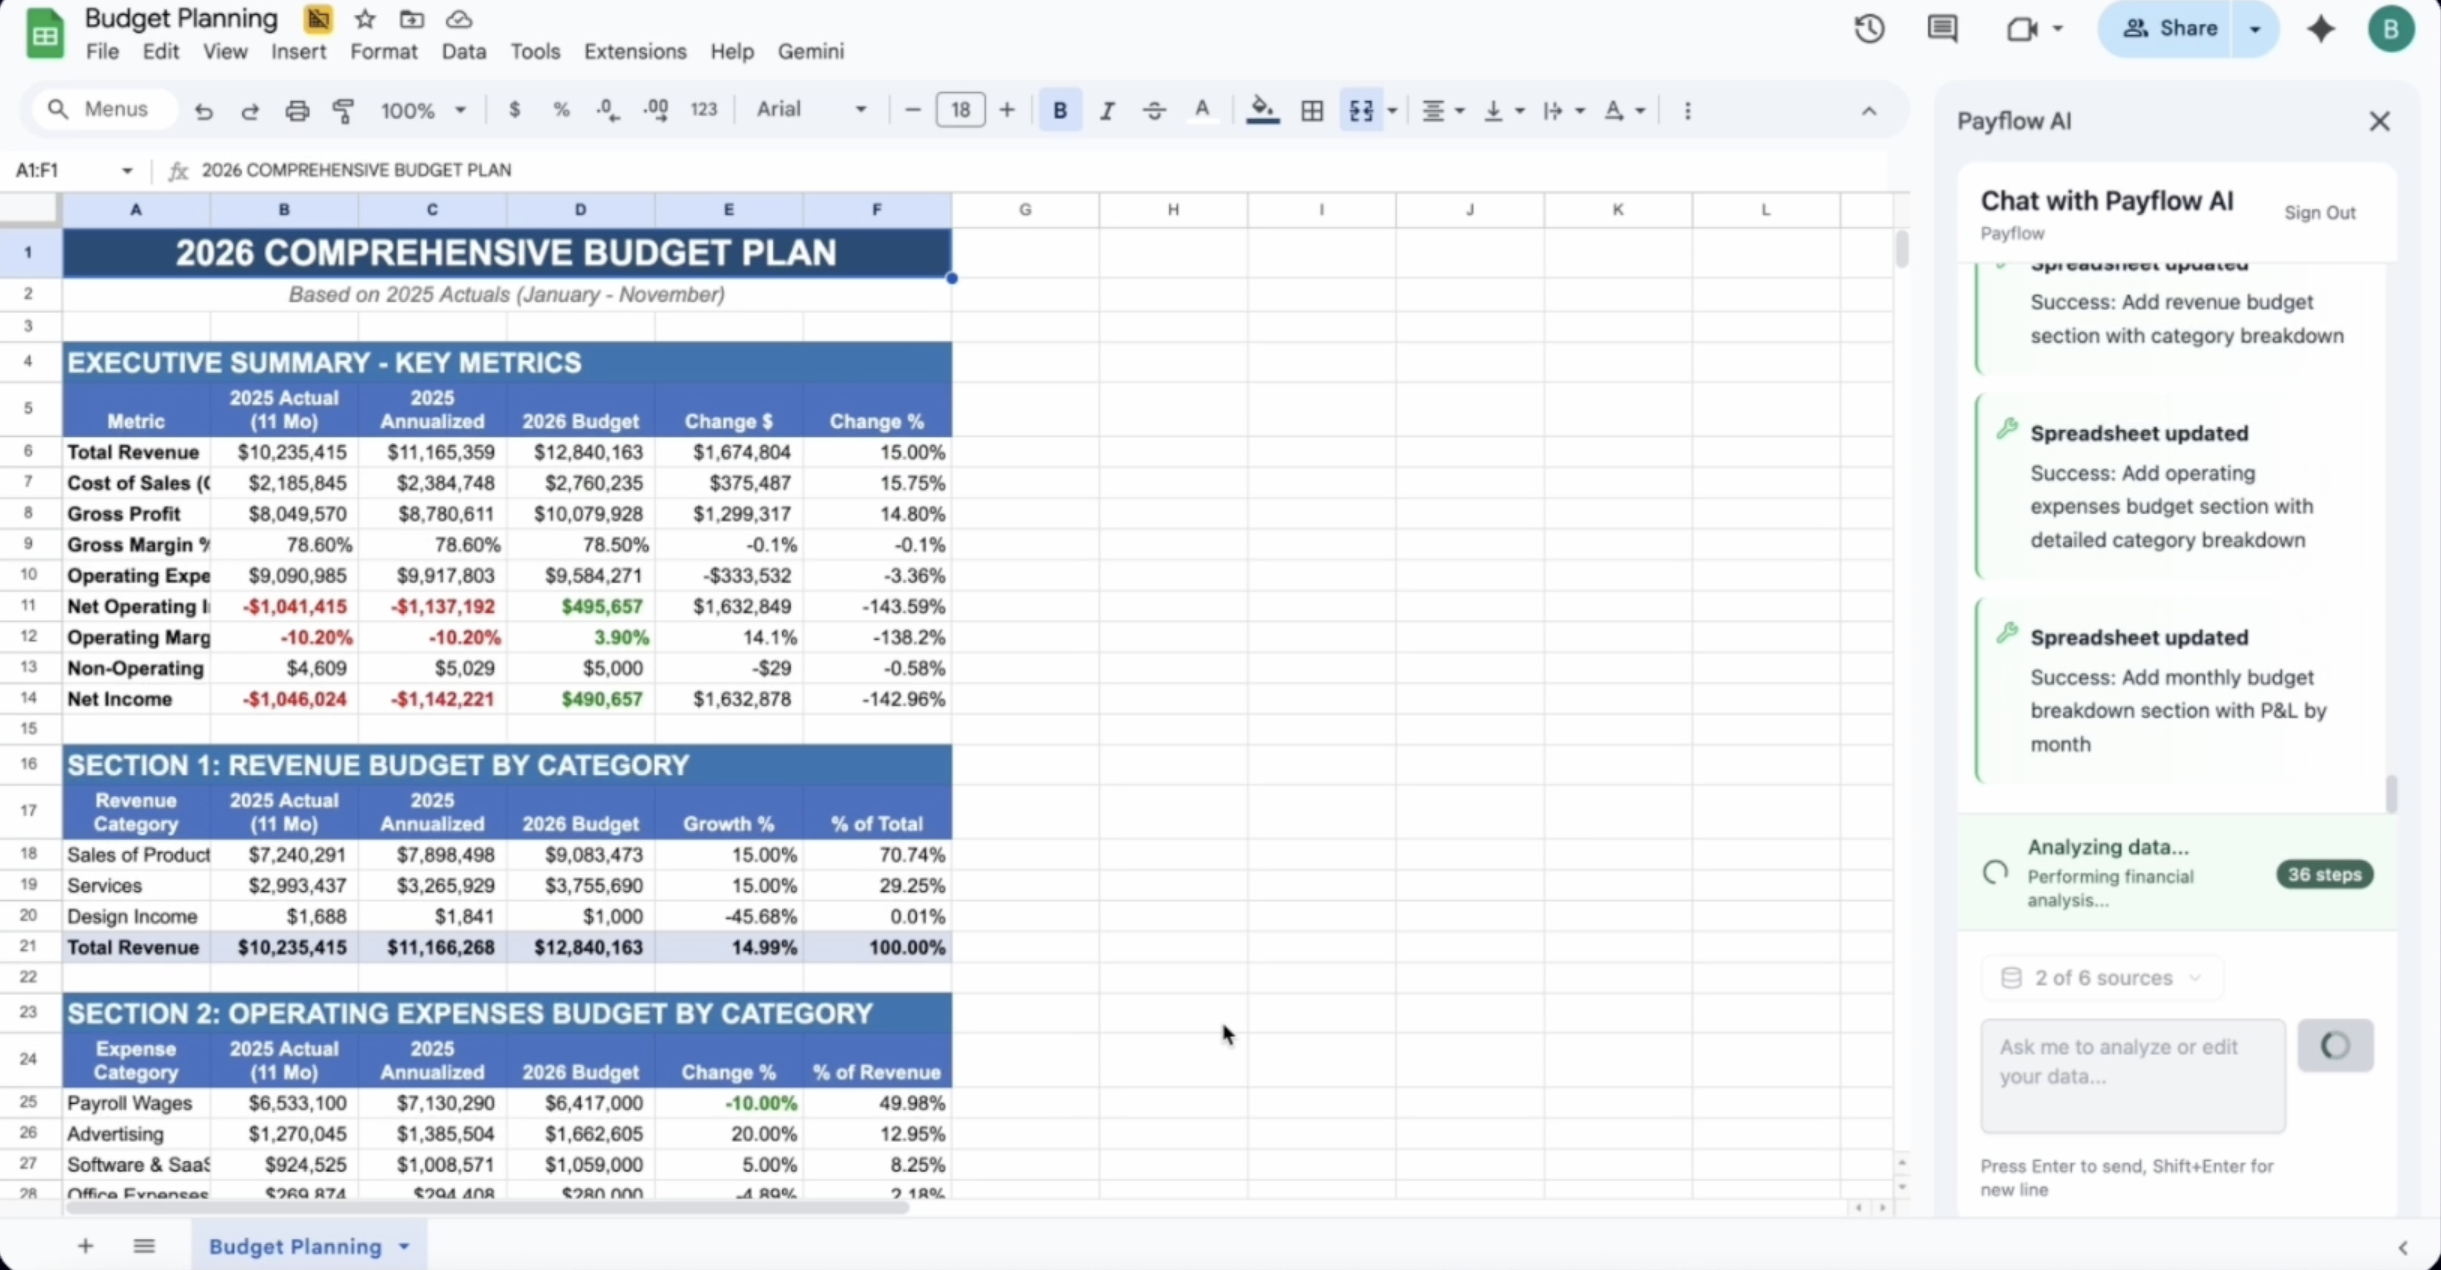
Task: Expand the 2 of 6 sources dropdown
Action: [x=2101, y=977]
